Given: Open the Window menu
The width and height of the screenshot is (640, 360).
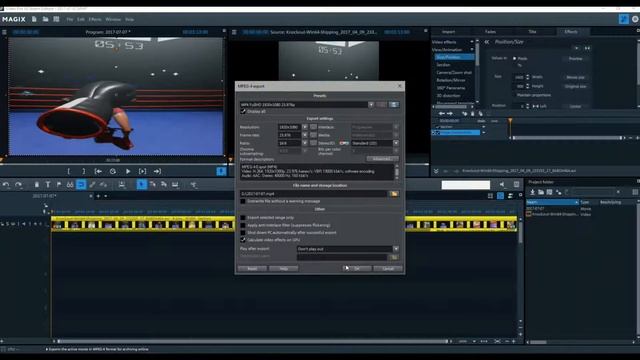Looking at the screenshot, I should click(113, 19).
